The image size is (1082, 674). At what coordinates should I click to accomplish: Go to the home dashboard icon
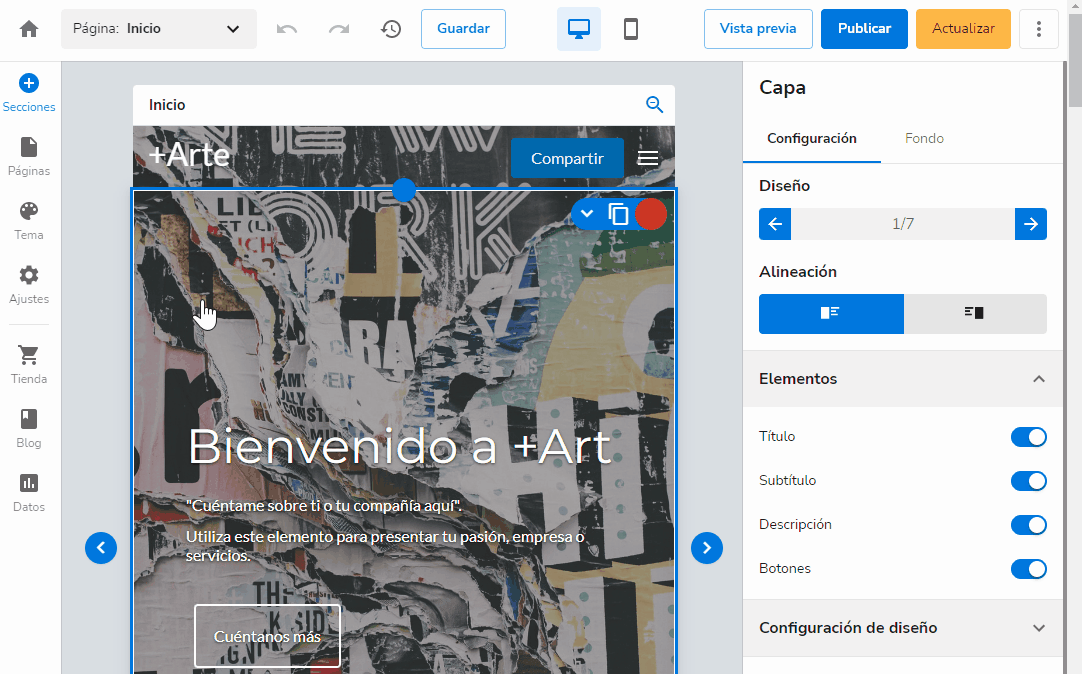point(29,29)
